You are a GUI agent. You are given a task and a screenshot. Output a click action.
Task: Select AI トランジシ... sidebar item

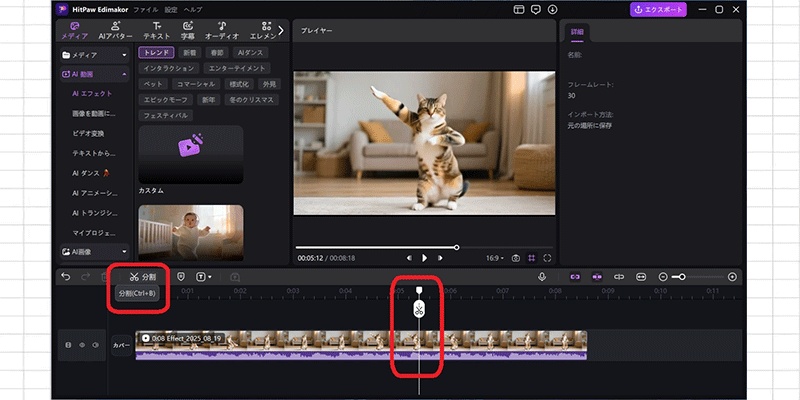click(x=94, y=213)
